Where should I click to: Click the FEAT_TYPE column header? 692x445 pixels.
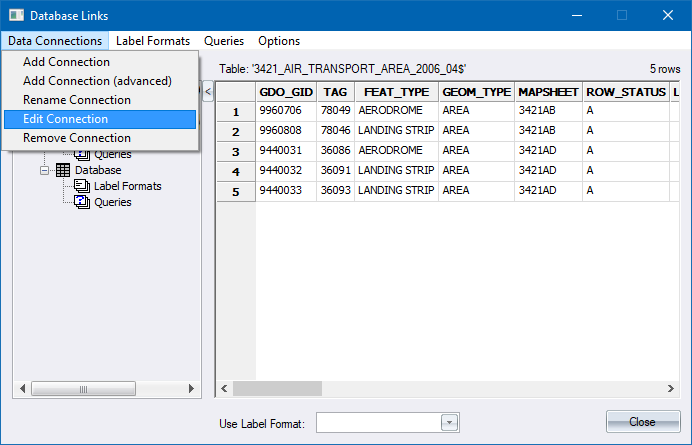pos(397,92)
